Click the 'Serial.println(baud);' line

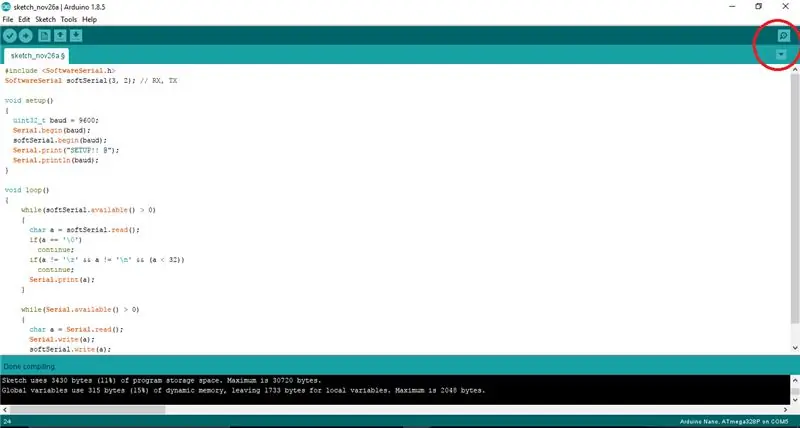tap(56, 160)
